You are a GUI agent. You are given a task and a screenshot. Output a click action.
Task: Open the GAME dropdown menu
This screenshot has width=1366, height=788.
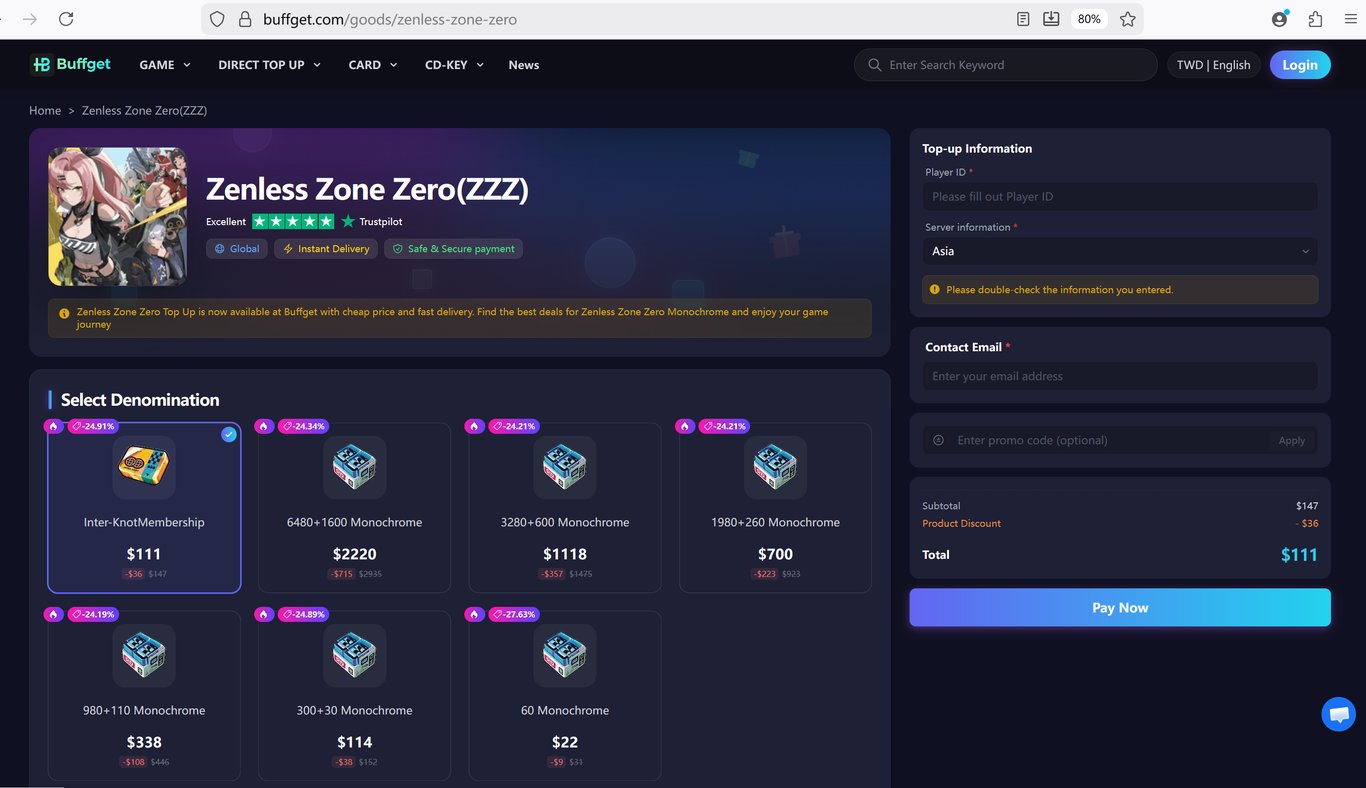pos(165,65)
